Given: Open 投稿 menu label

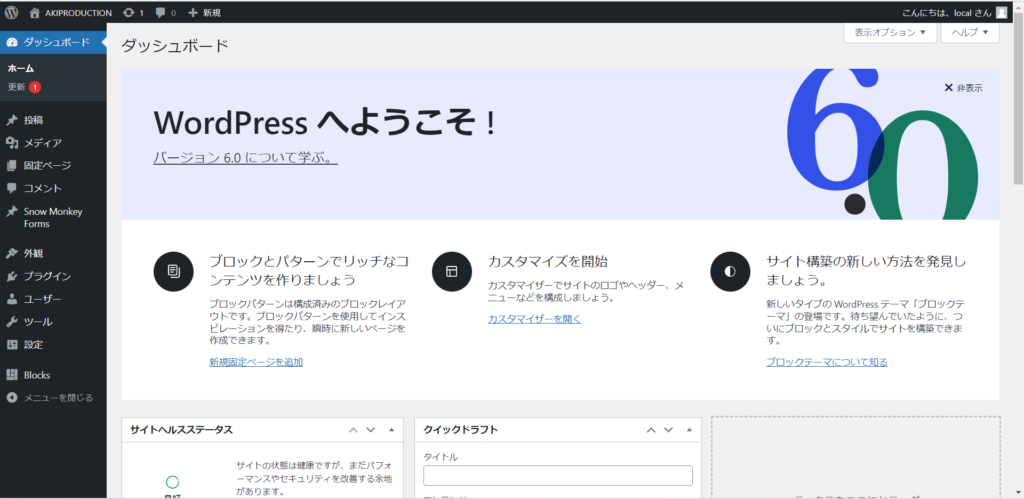Looking at the screenshot, I should [34, 120].
